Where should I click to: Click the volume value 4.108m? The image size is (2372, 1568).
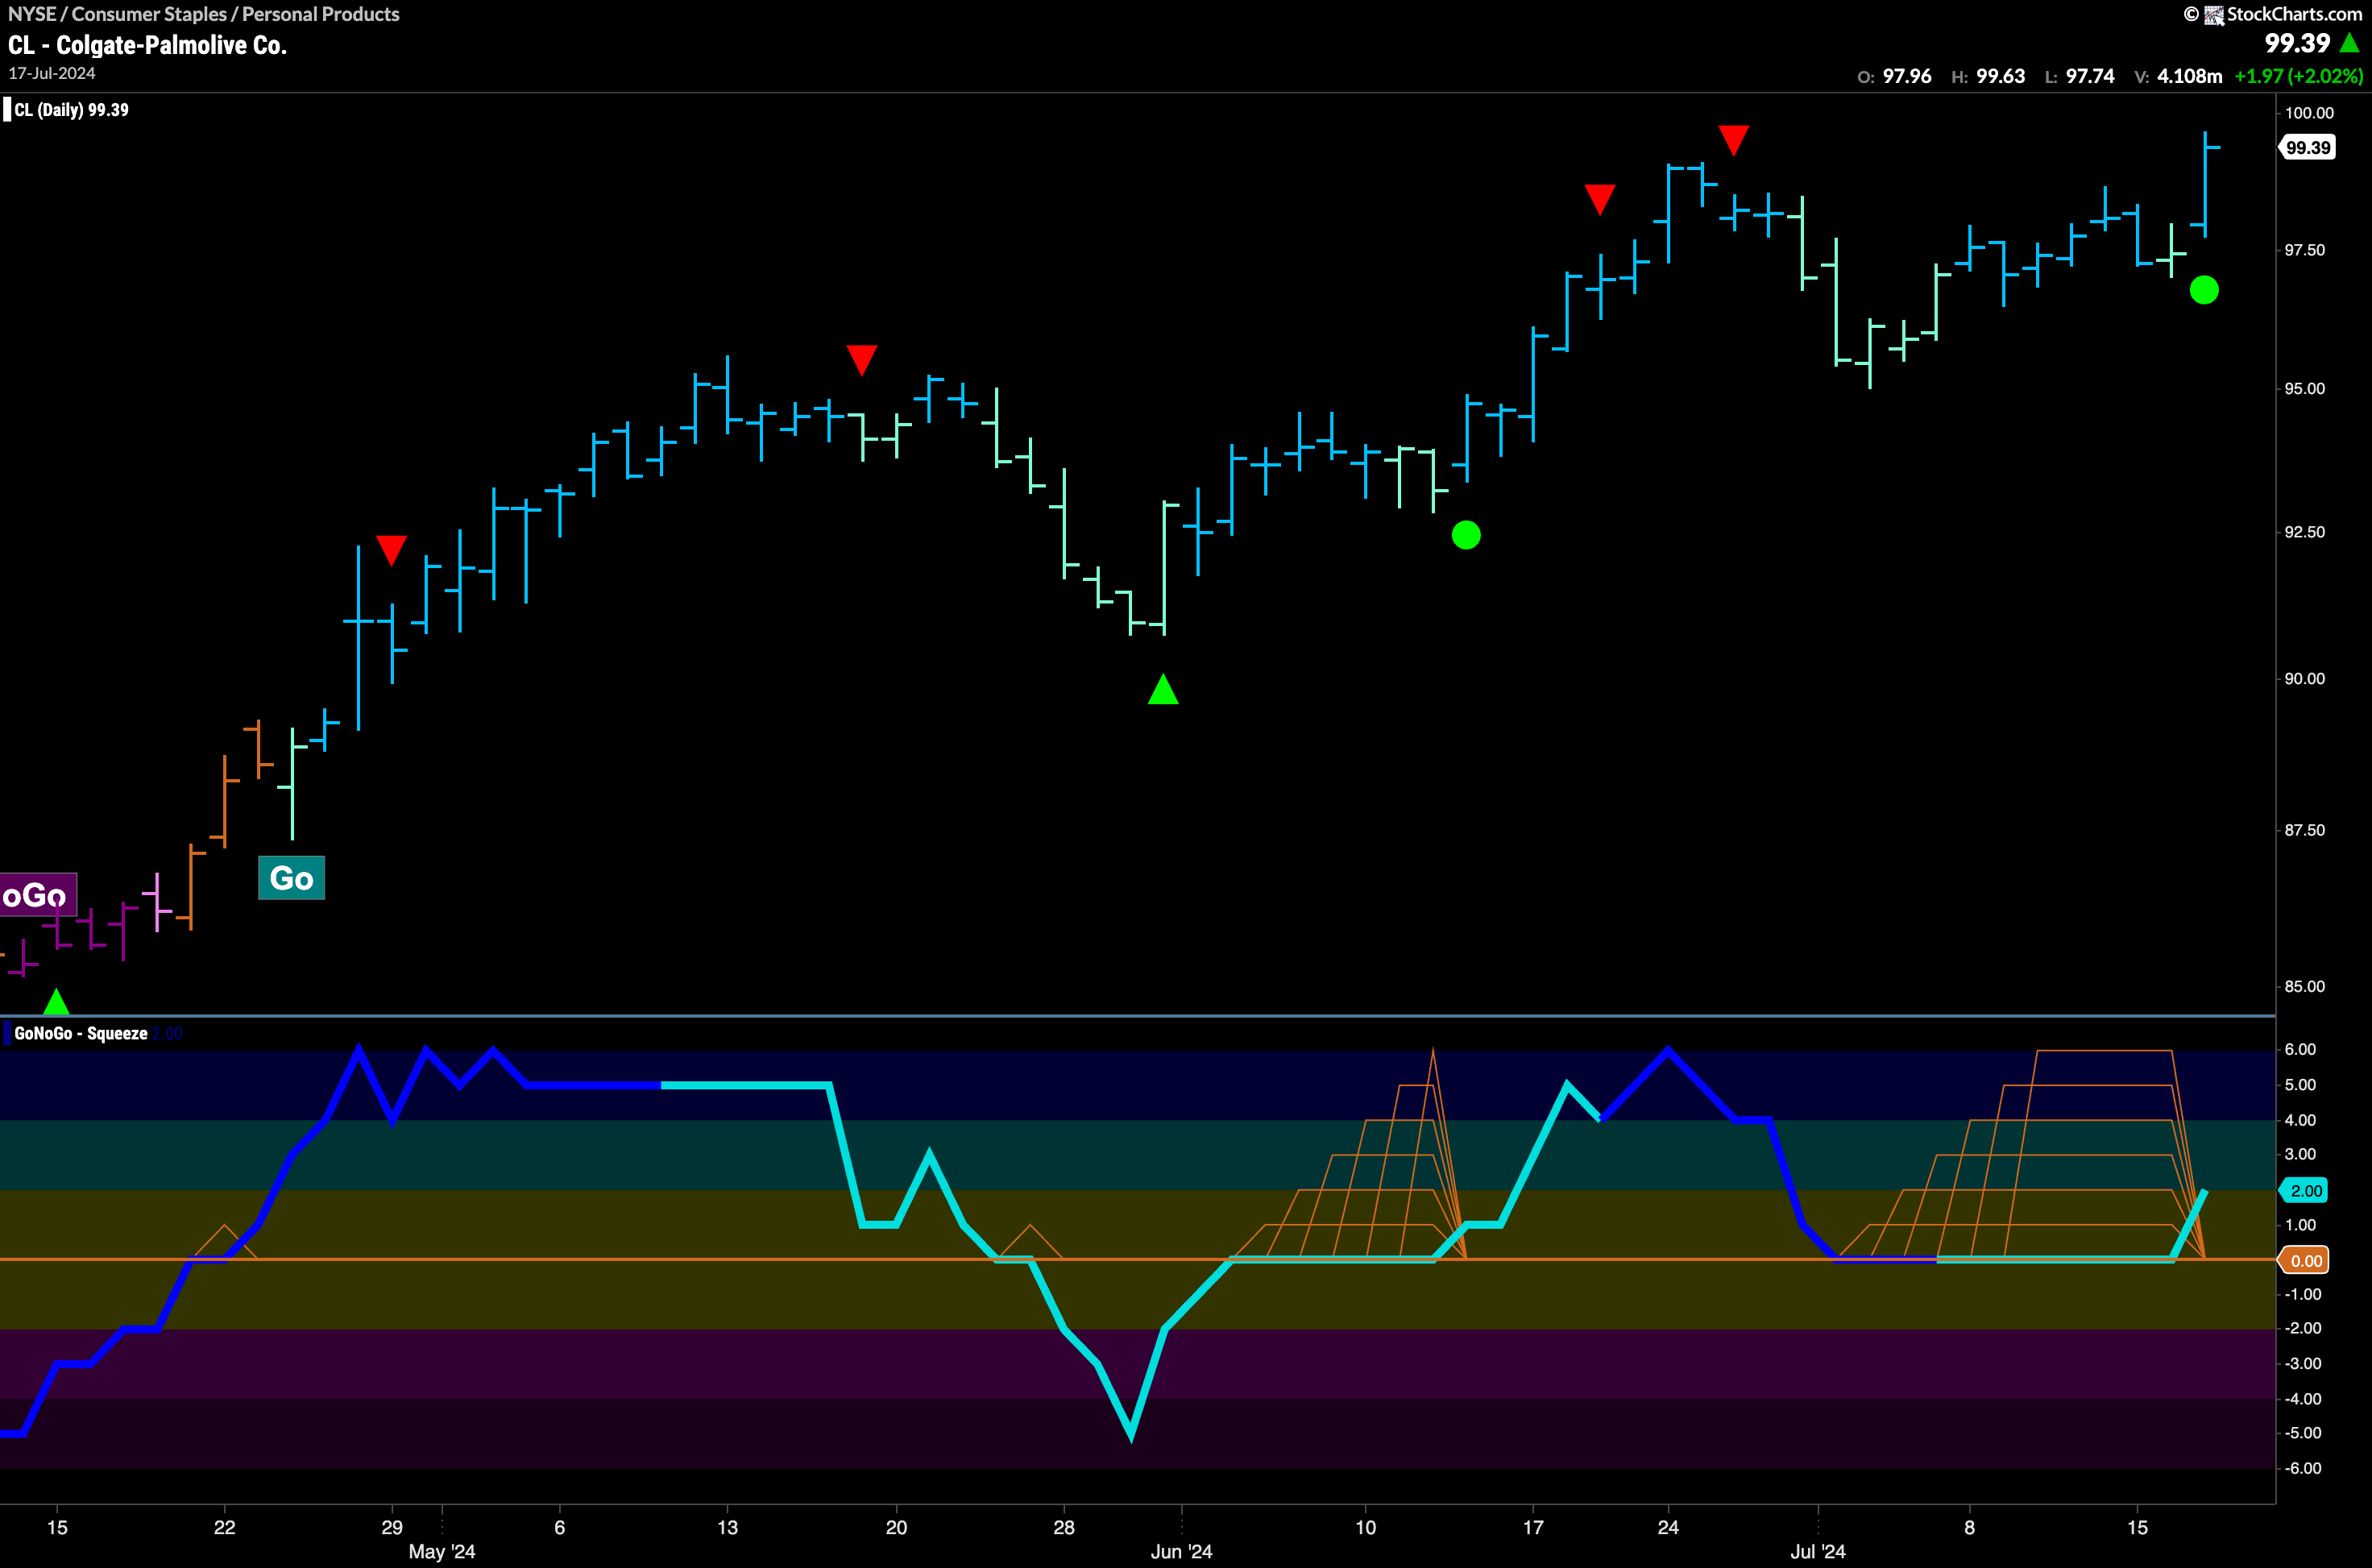click(2190, 76)
